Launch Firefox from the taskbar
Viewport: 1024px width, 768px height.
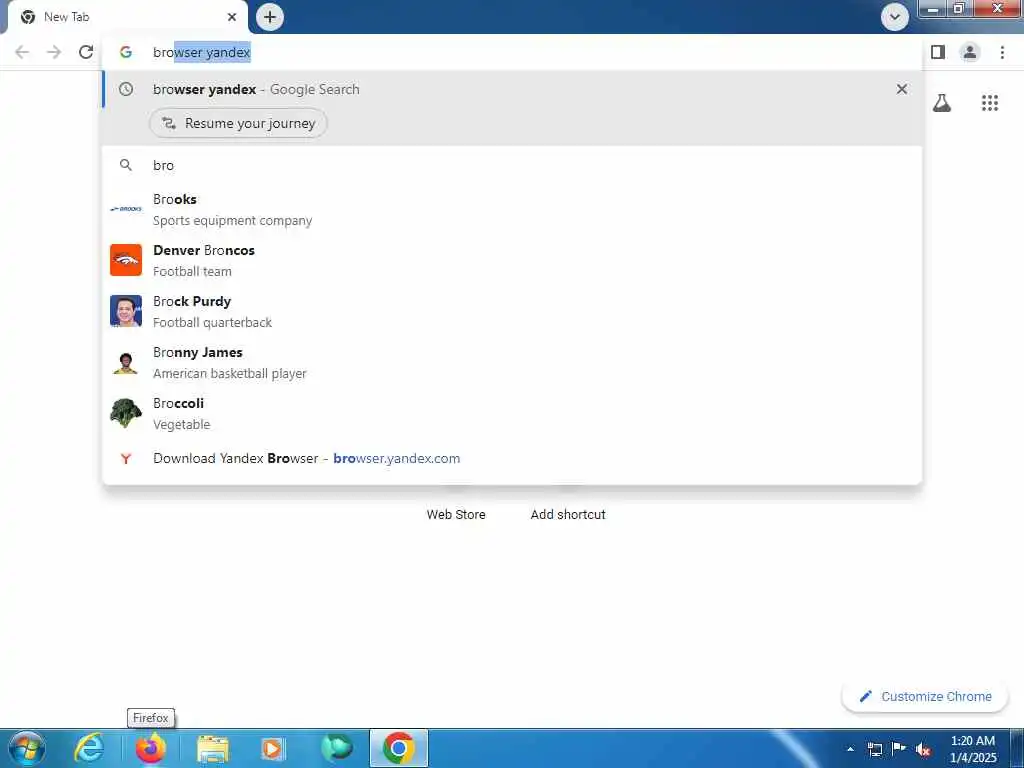[151, 748]
